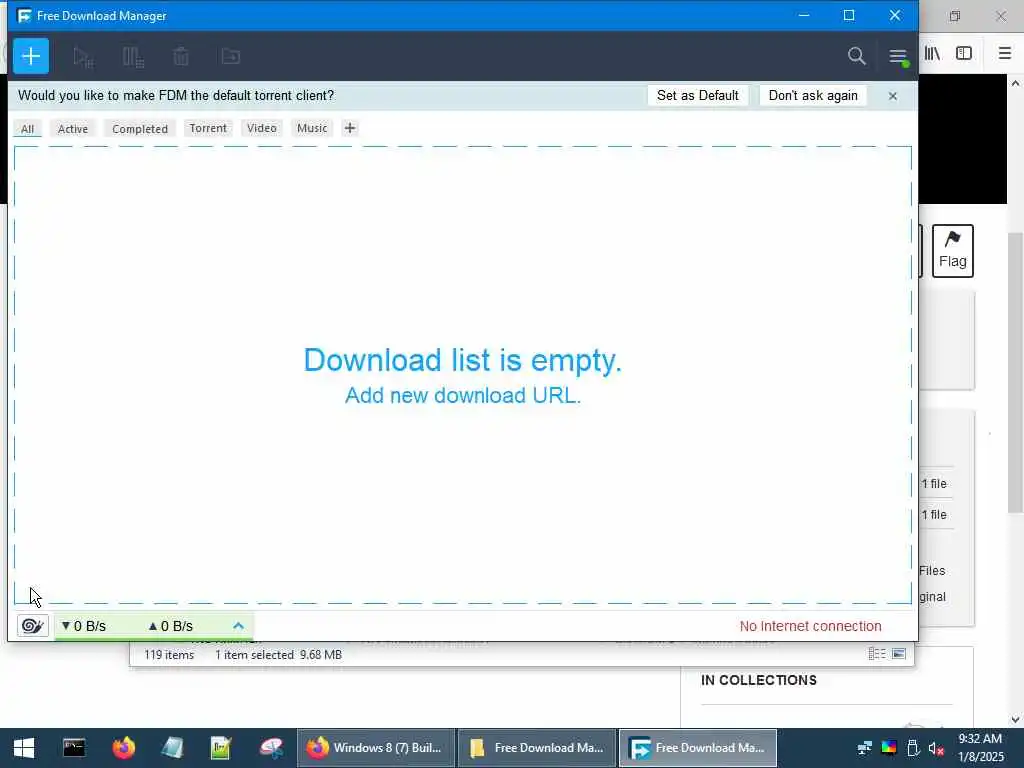Click the Start all downloads toolbar icon
The image size is (1024, 768).
[83, 57]
